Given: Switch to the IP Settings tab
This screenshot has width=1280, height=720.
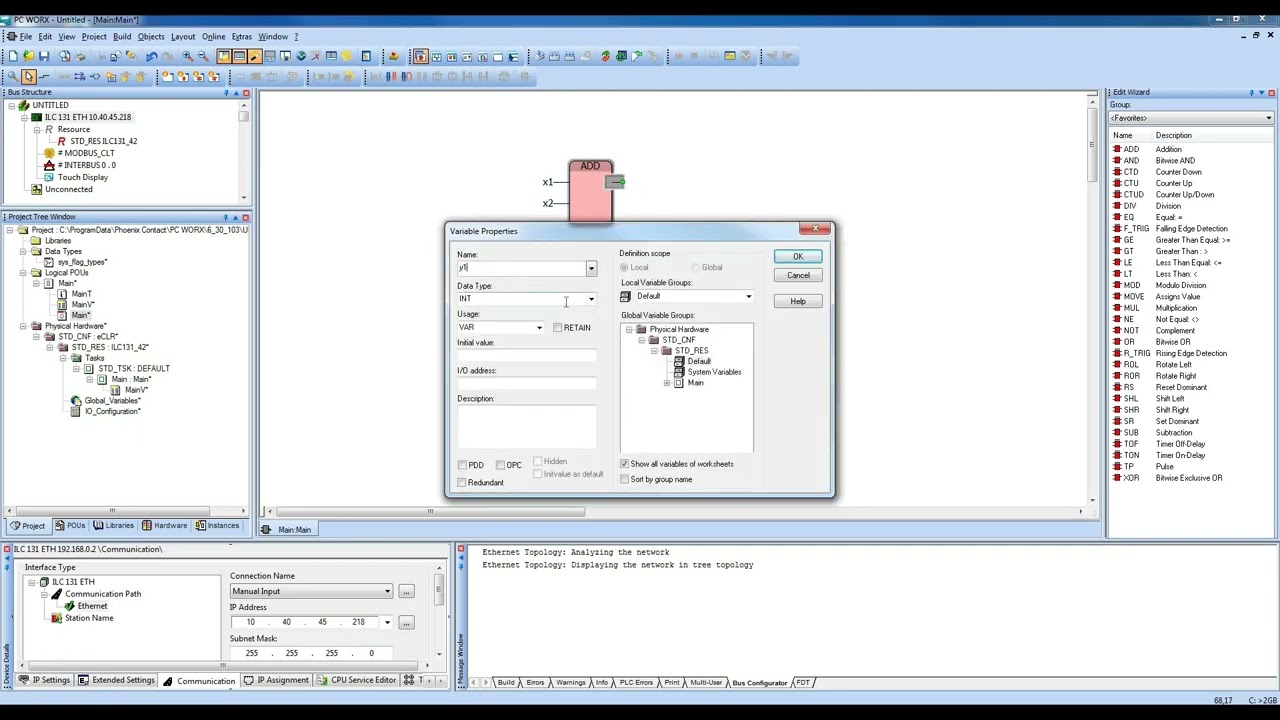Looking at the screenshot, I should point(44,681).
